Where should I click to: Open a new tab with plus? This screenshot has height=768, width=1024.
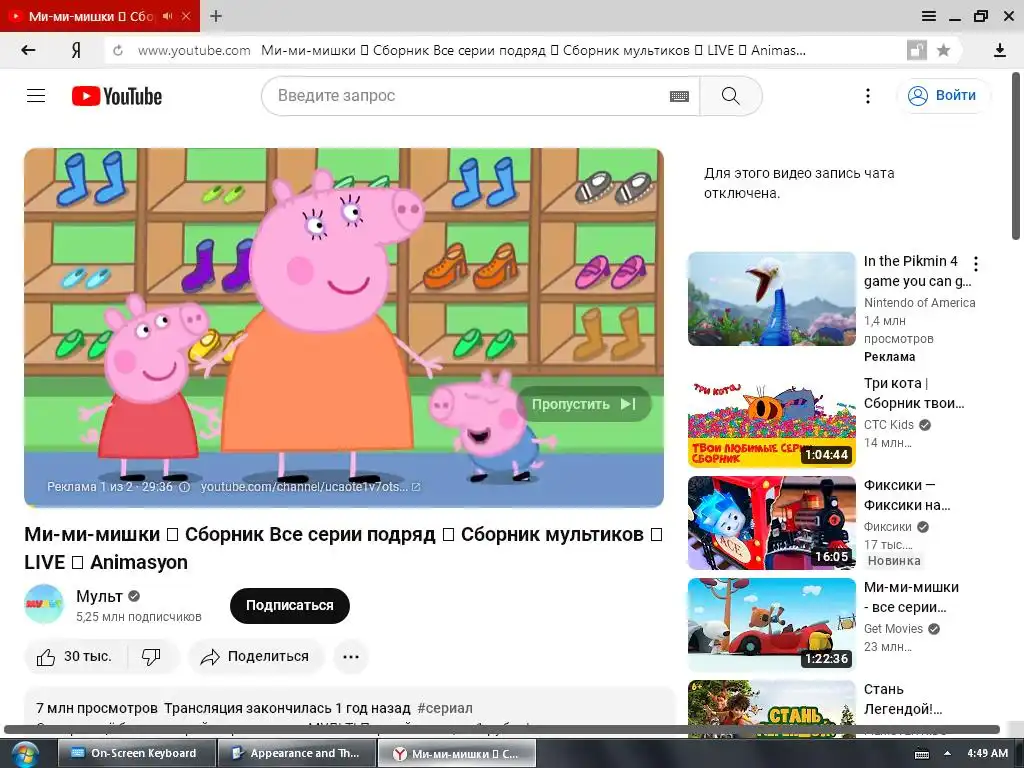[216, 16]
